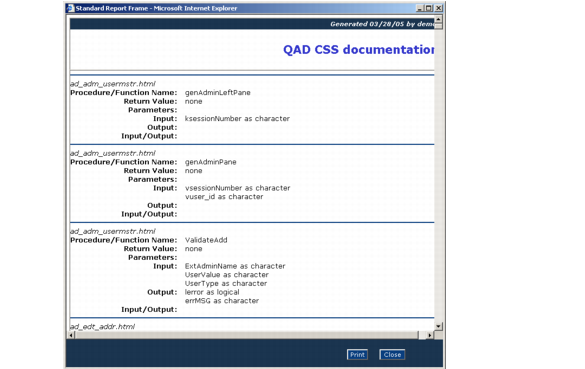Click the horizontal scrollbar left arrow
585x369 pixels.
point(71,335)
